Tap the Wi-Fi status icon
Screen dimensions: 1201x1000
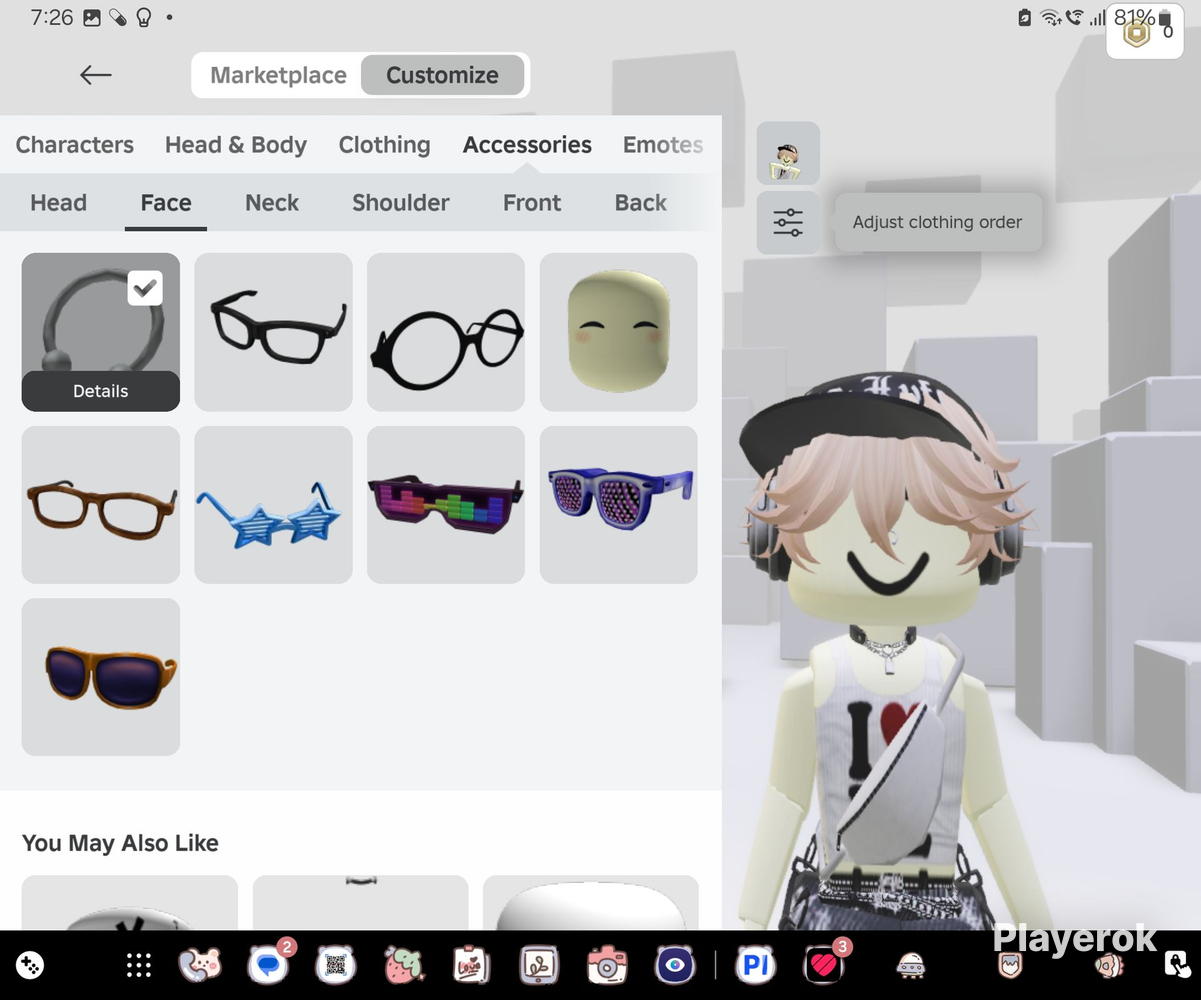point(1050,17)
